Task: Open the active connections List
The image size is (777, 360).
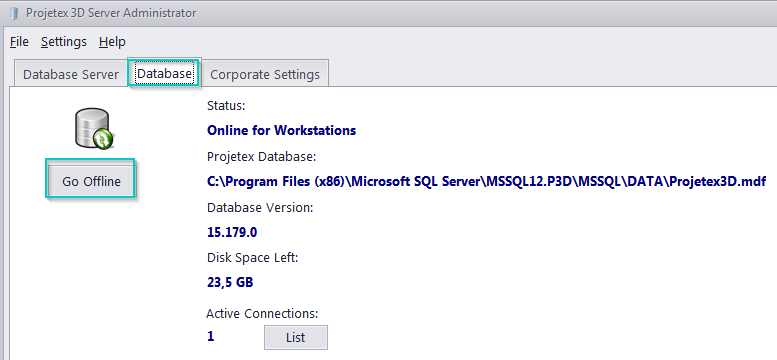Action: click(295, 338)
